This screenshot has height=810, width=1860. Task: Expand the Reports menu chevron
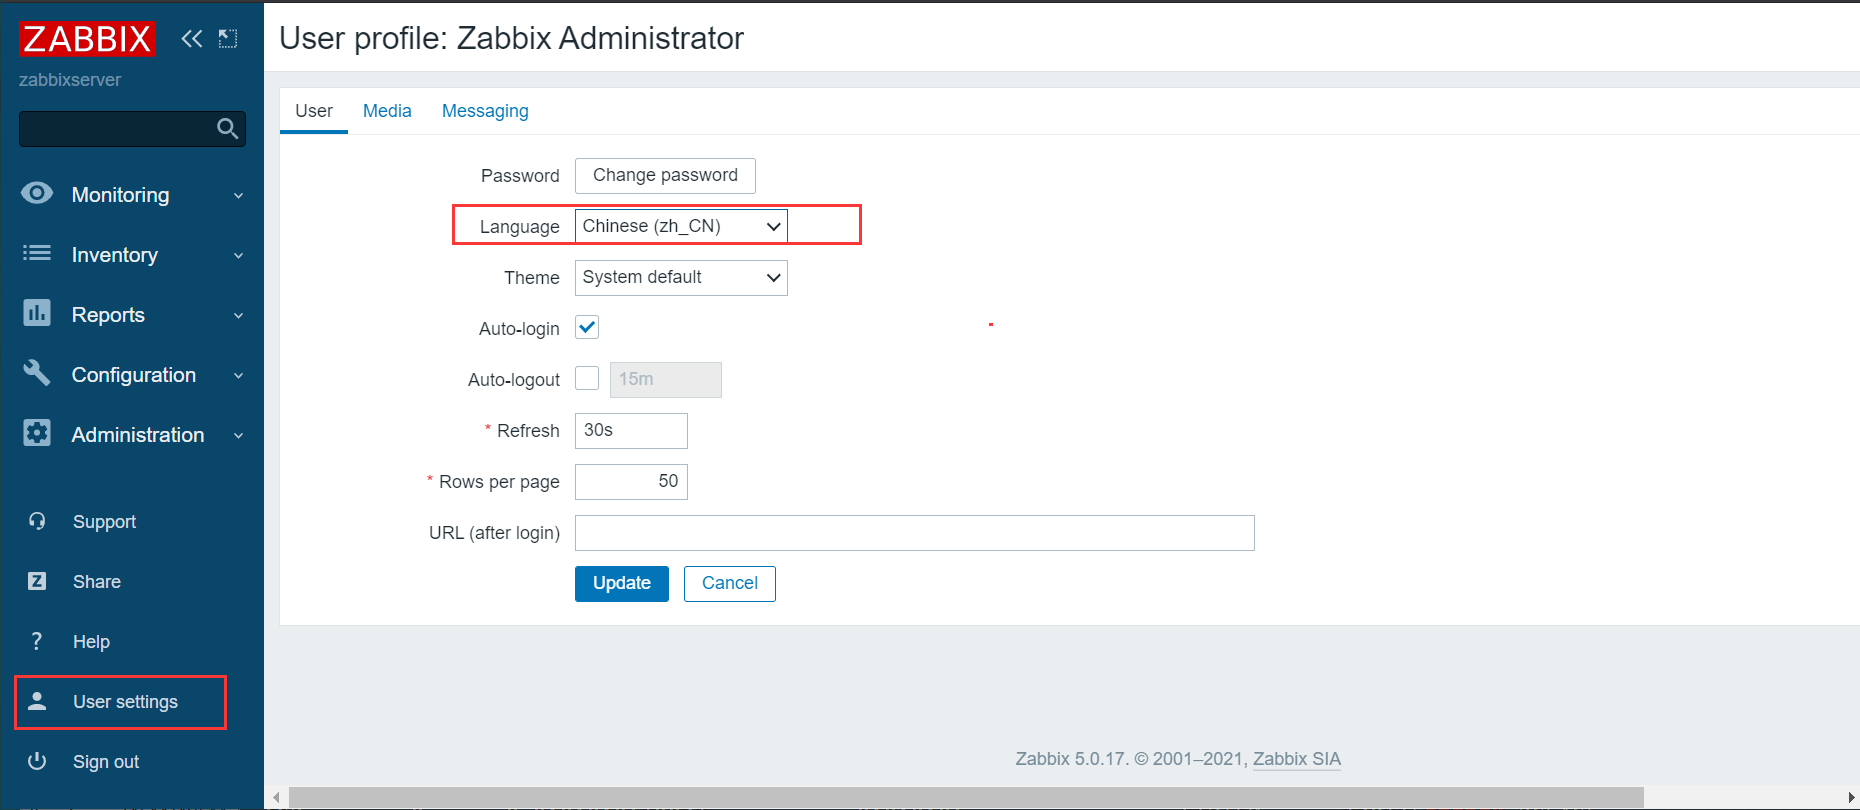pos(238,316)
